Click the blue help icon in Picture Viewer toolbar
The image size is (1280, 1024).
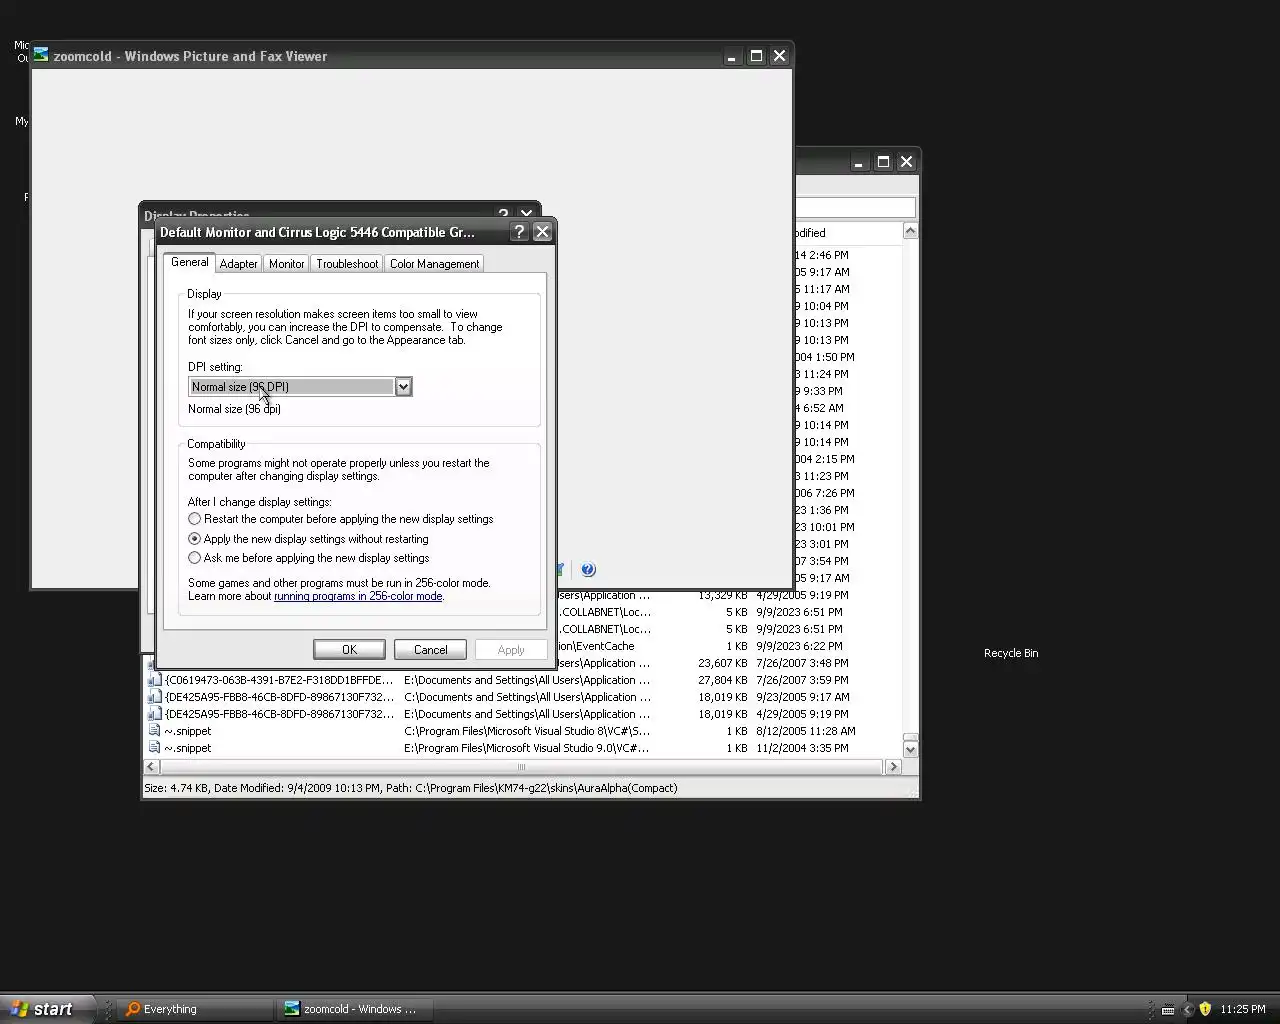click(x=588, y=570)
